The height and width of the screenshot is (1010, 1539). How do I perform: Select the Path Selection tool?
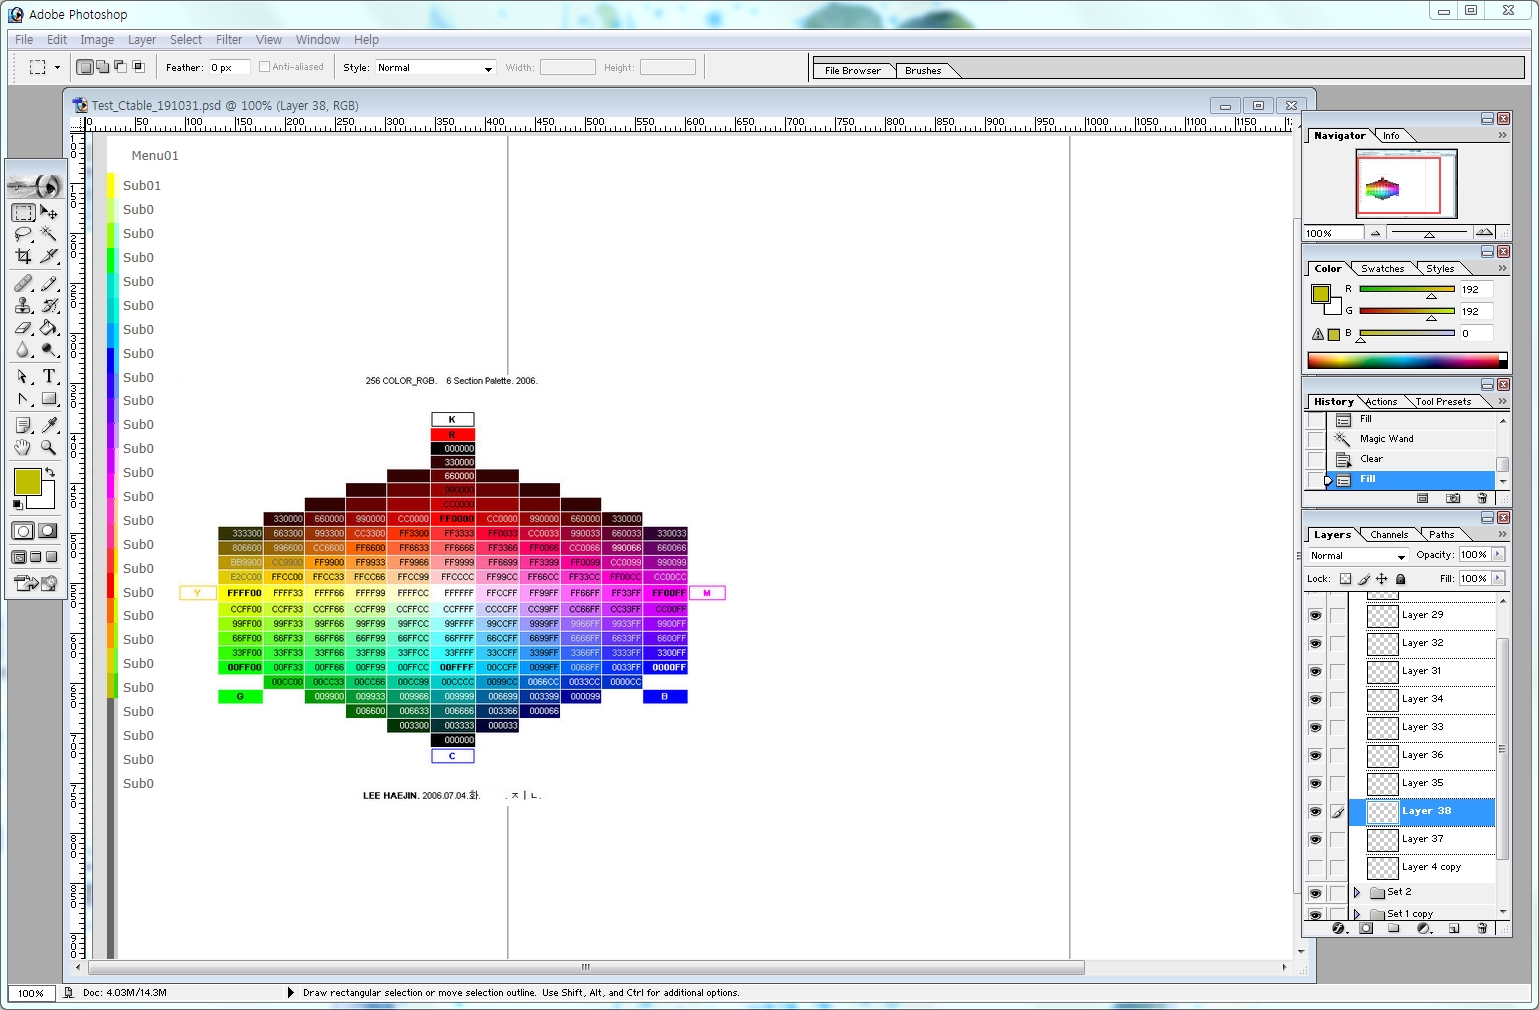point(23,377)
